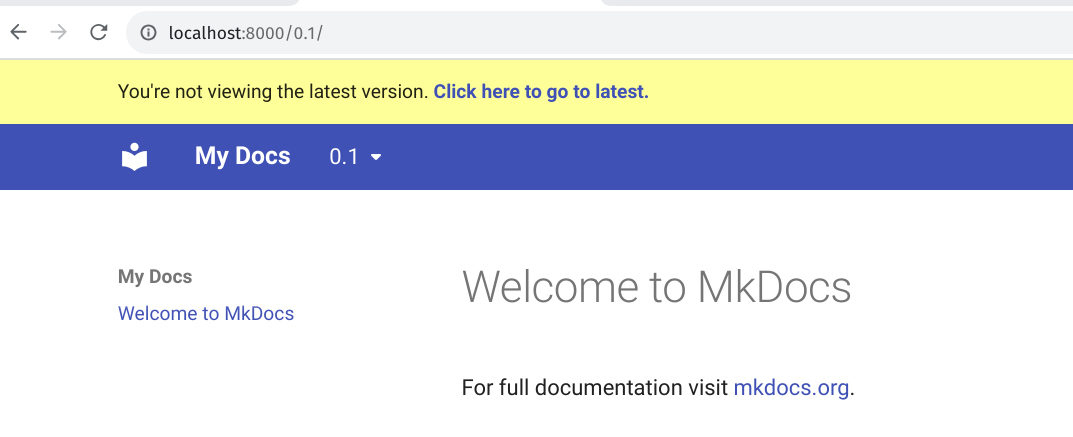Click the browser forward arrow
1073x437 pixels.
59,32
